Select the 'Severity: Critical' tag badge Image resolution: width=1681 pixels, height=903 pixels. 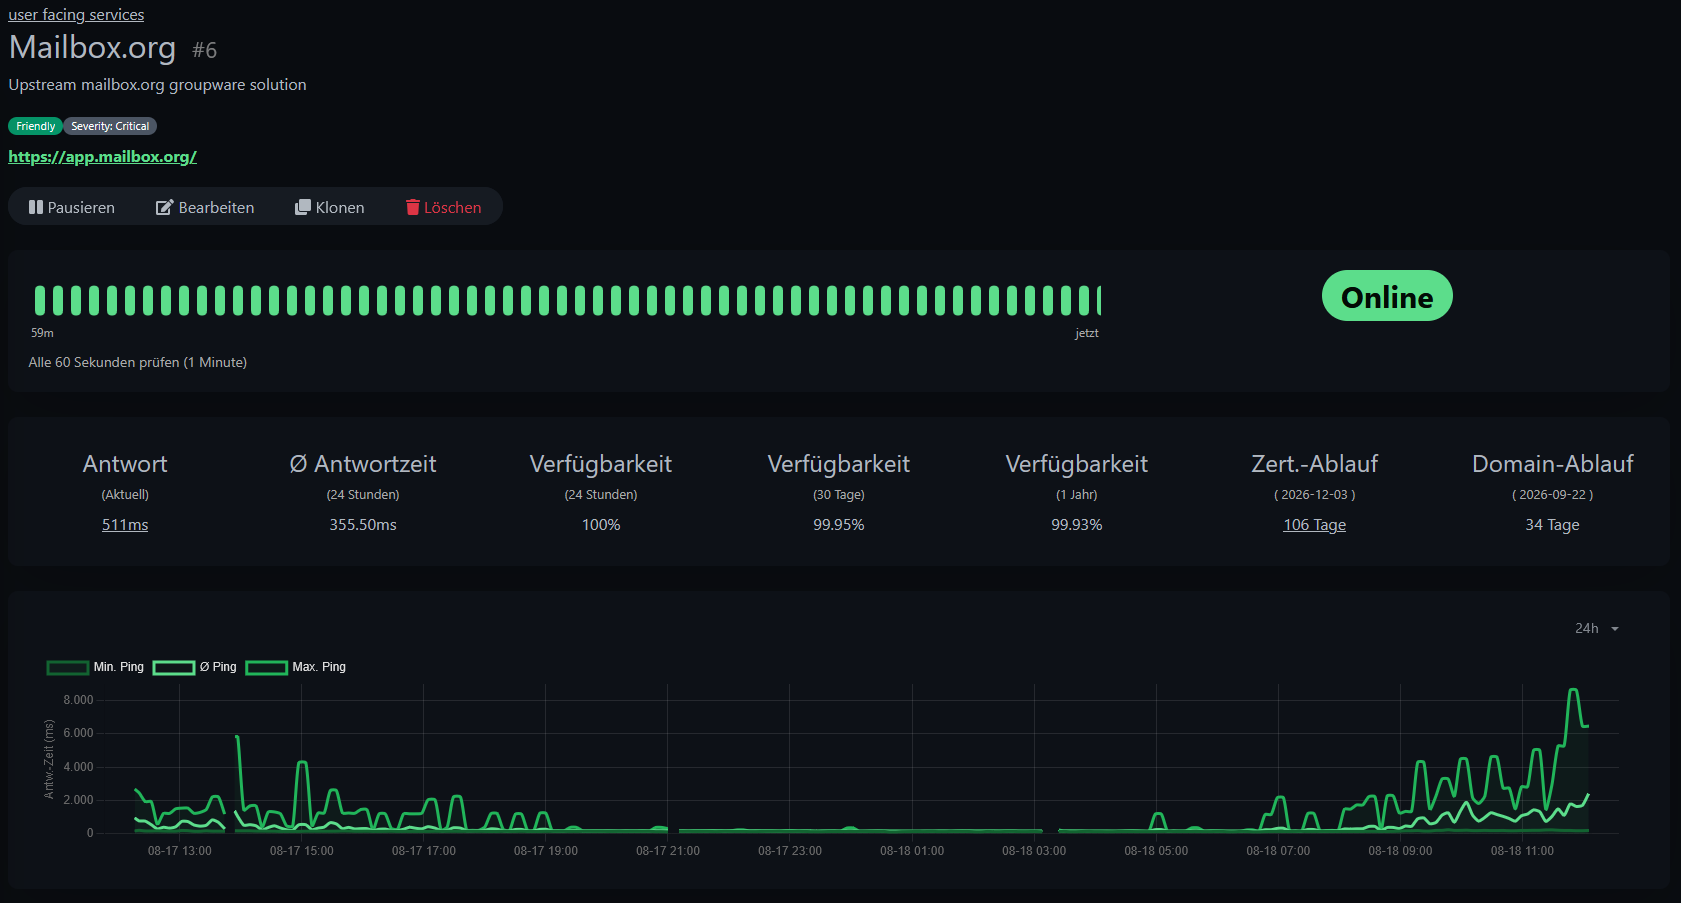coord(110,126)
